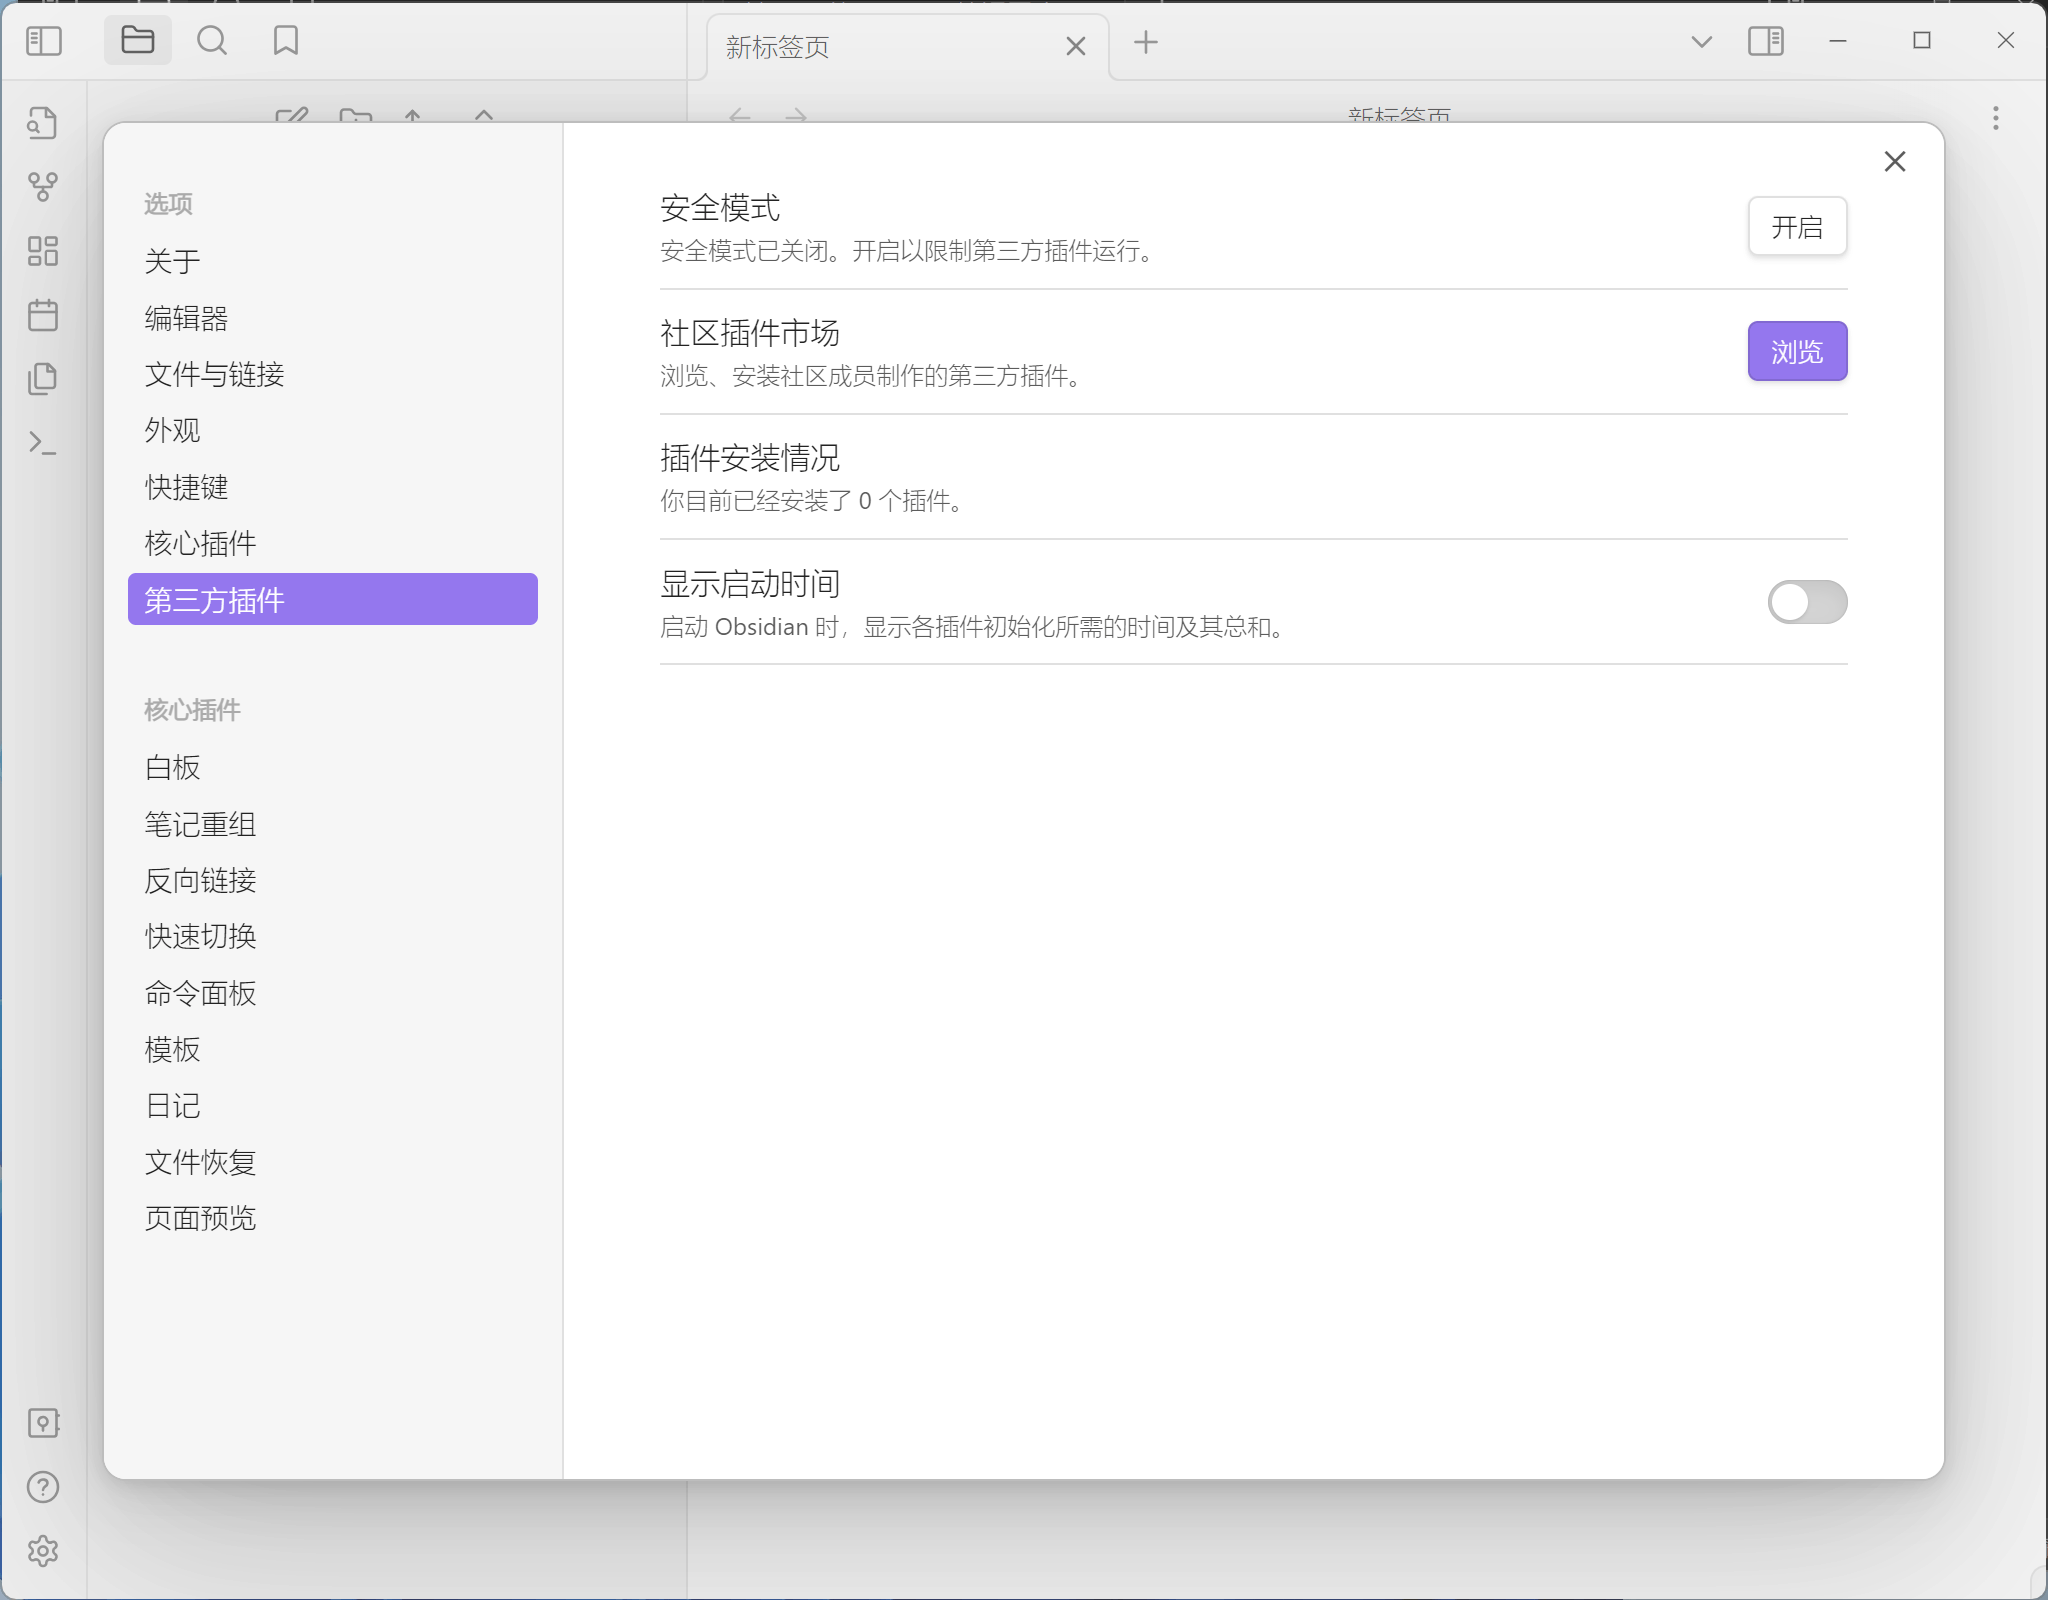The width and height of the screenshot is (2048, 1600).
Task: Open the file explorer folder icon
Action: (137, 41)
